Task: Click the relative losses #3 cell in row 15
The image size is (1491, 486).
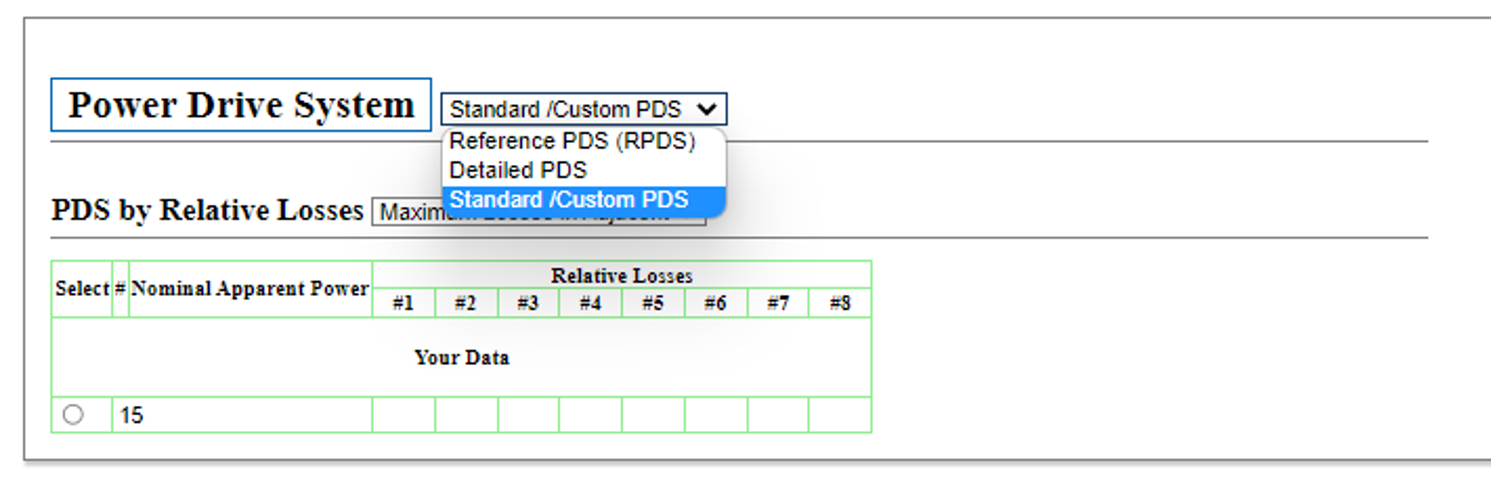Action: tap(528, 415)
